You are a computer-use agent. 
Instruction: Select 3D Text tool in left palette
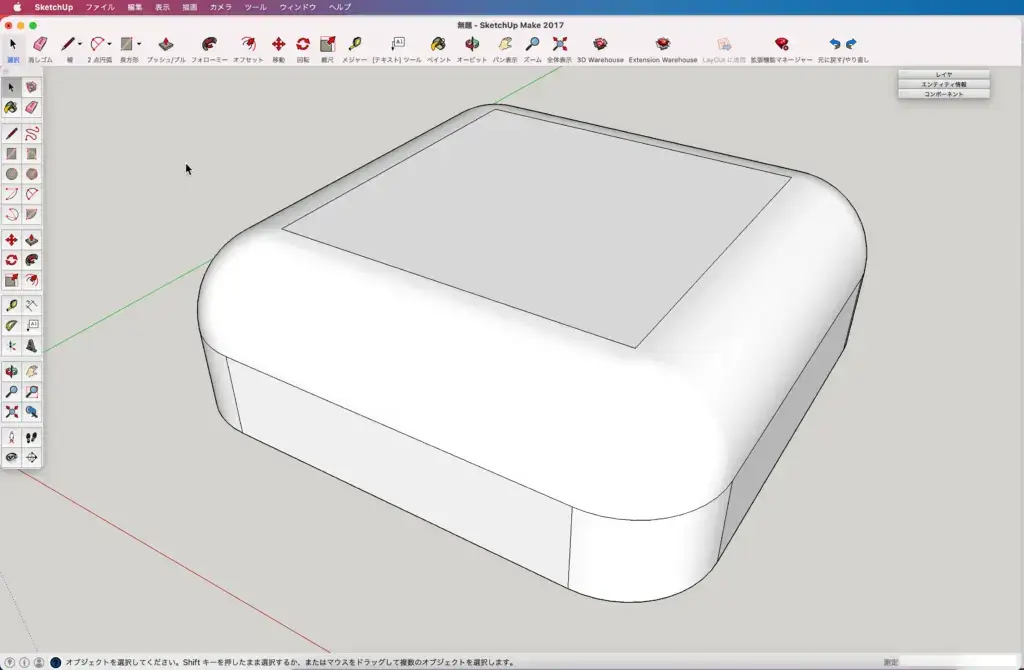[31, 345]
